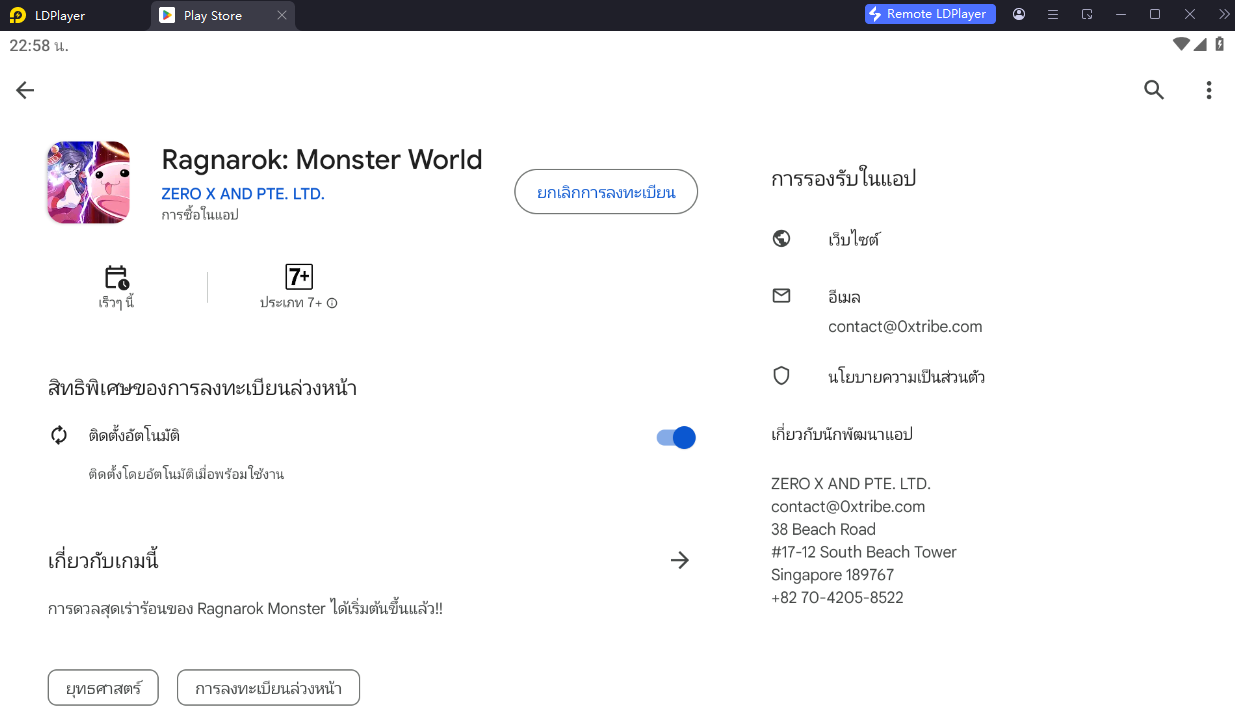The width and height of the screenshot is (1235, 726).
Task: Click the Singapore 189767 address line
Action: point(832,575)
